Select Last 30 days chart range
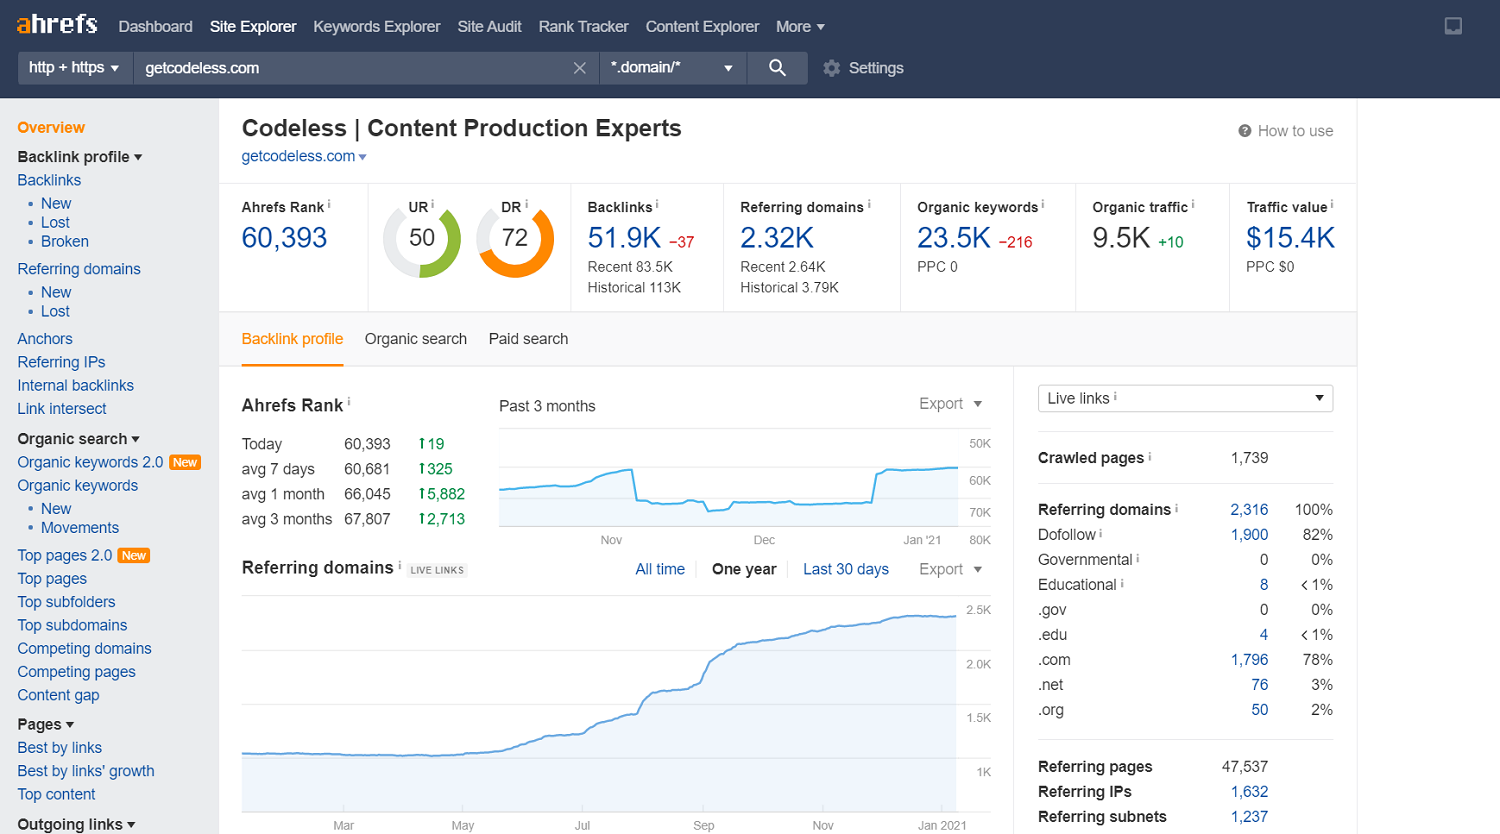Image resolution: width=1500 pixels, height=834 pixels. pyautogui.click(x=845, y=569)
